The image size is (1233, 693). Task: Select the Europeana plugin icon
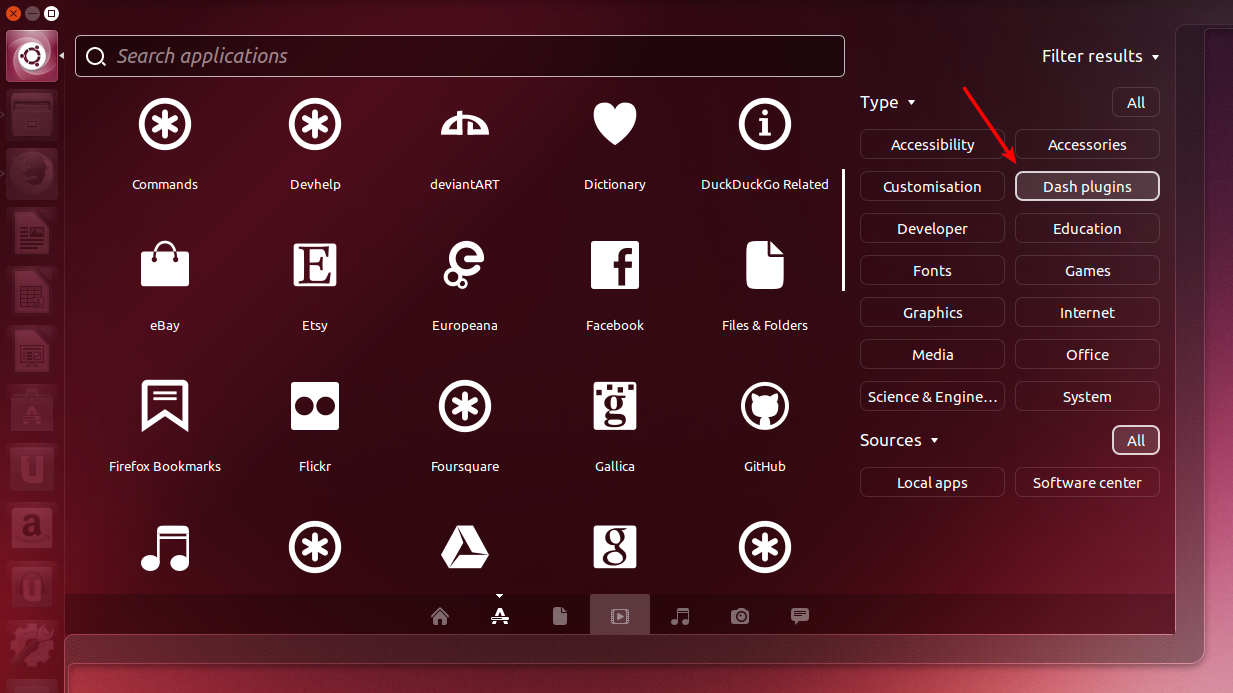point(465,265)
